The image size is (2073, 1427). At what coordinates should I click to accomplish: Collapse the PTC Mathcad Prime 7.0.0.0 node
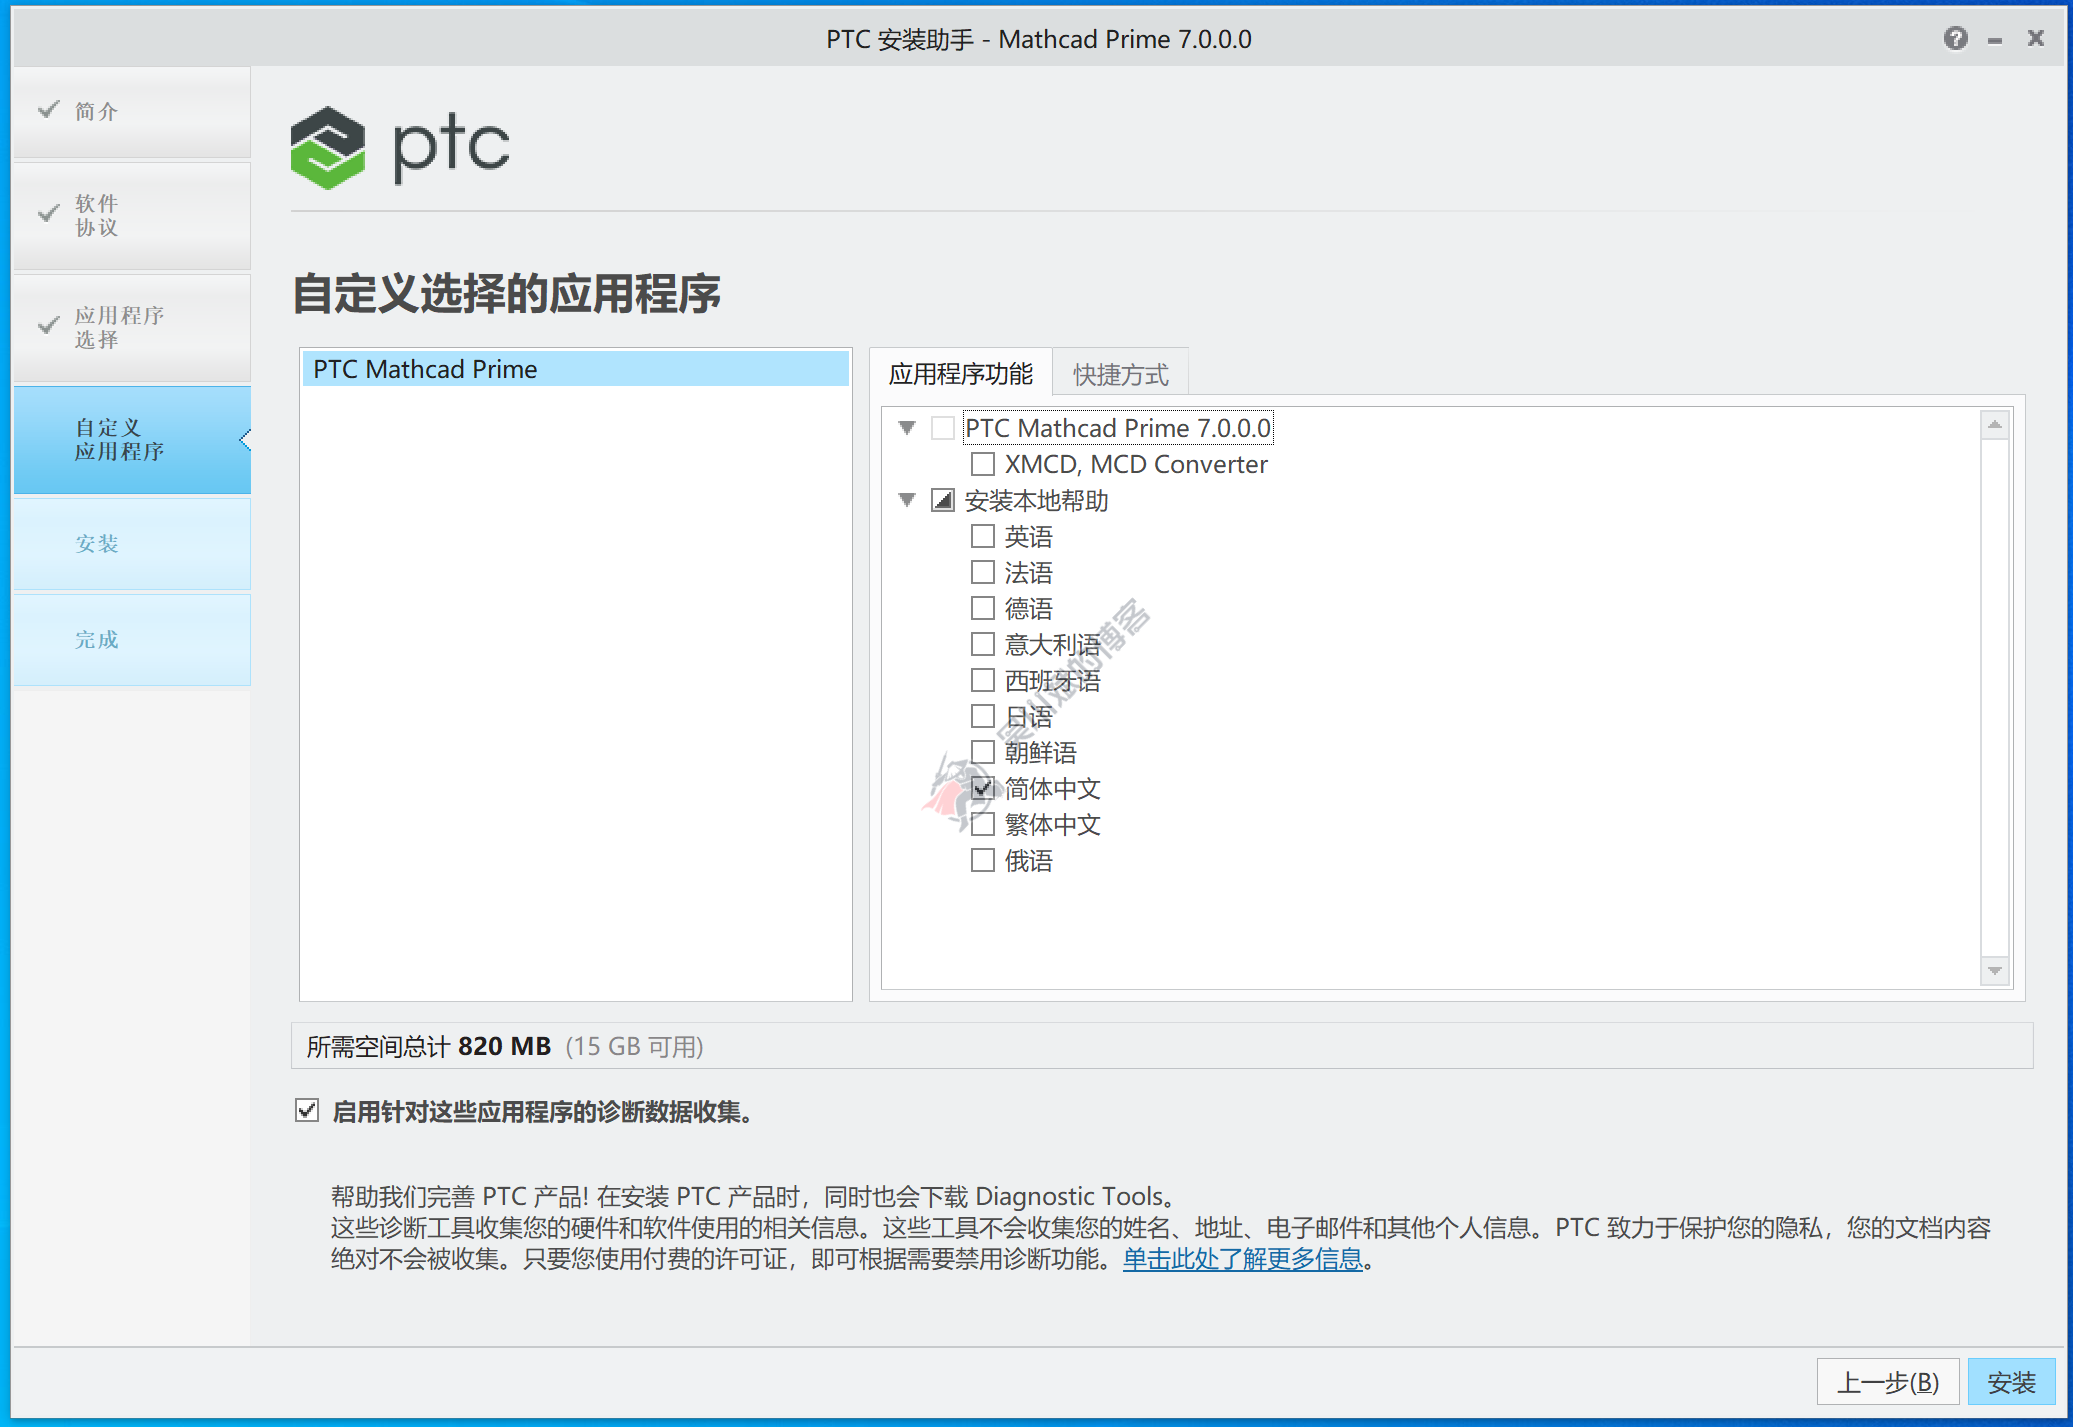tap(907, 428)
